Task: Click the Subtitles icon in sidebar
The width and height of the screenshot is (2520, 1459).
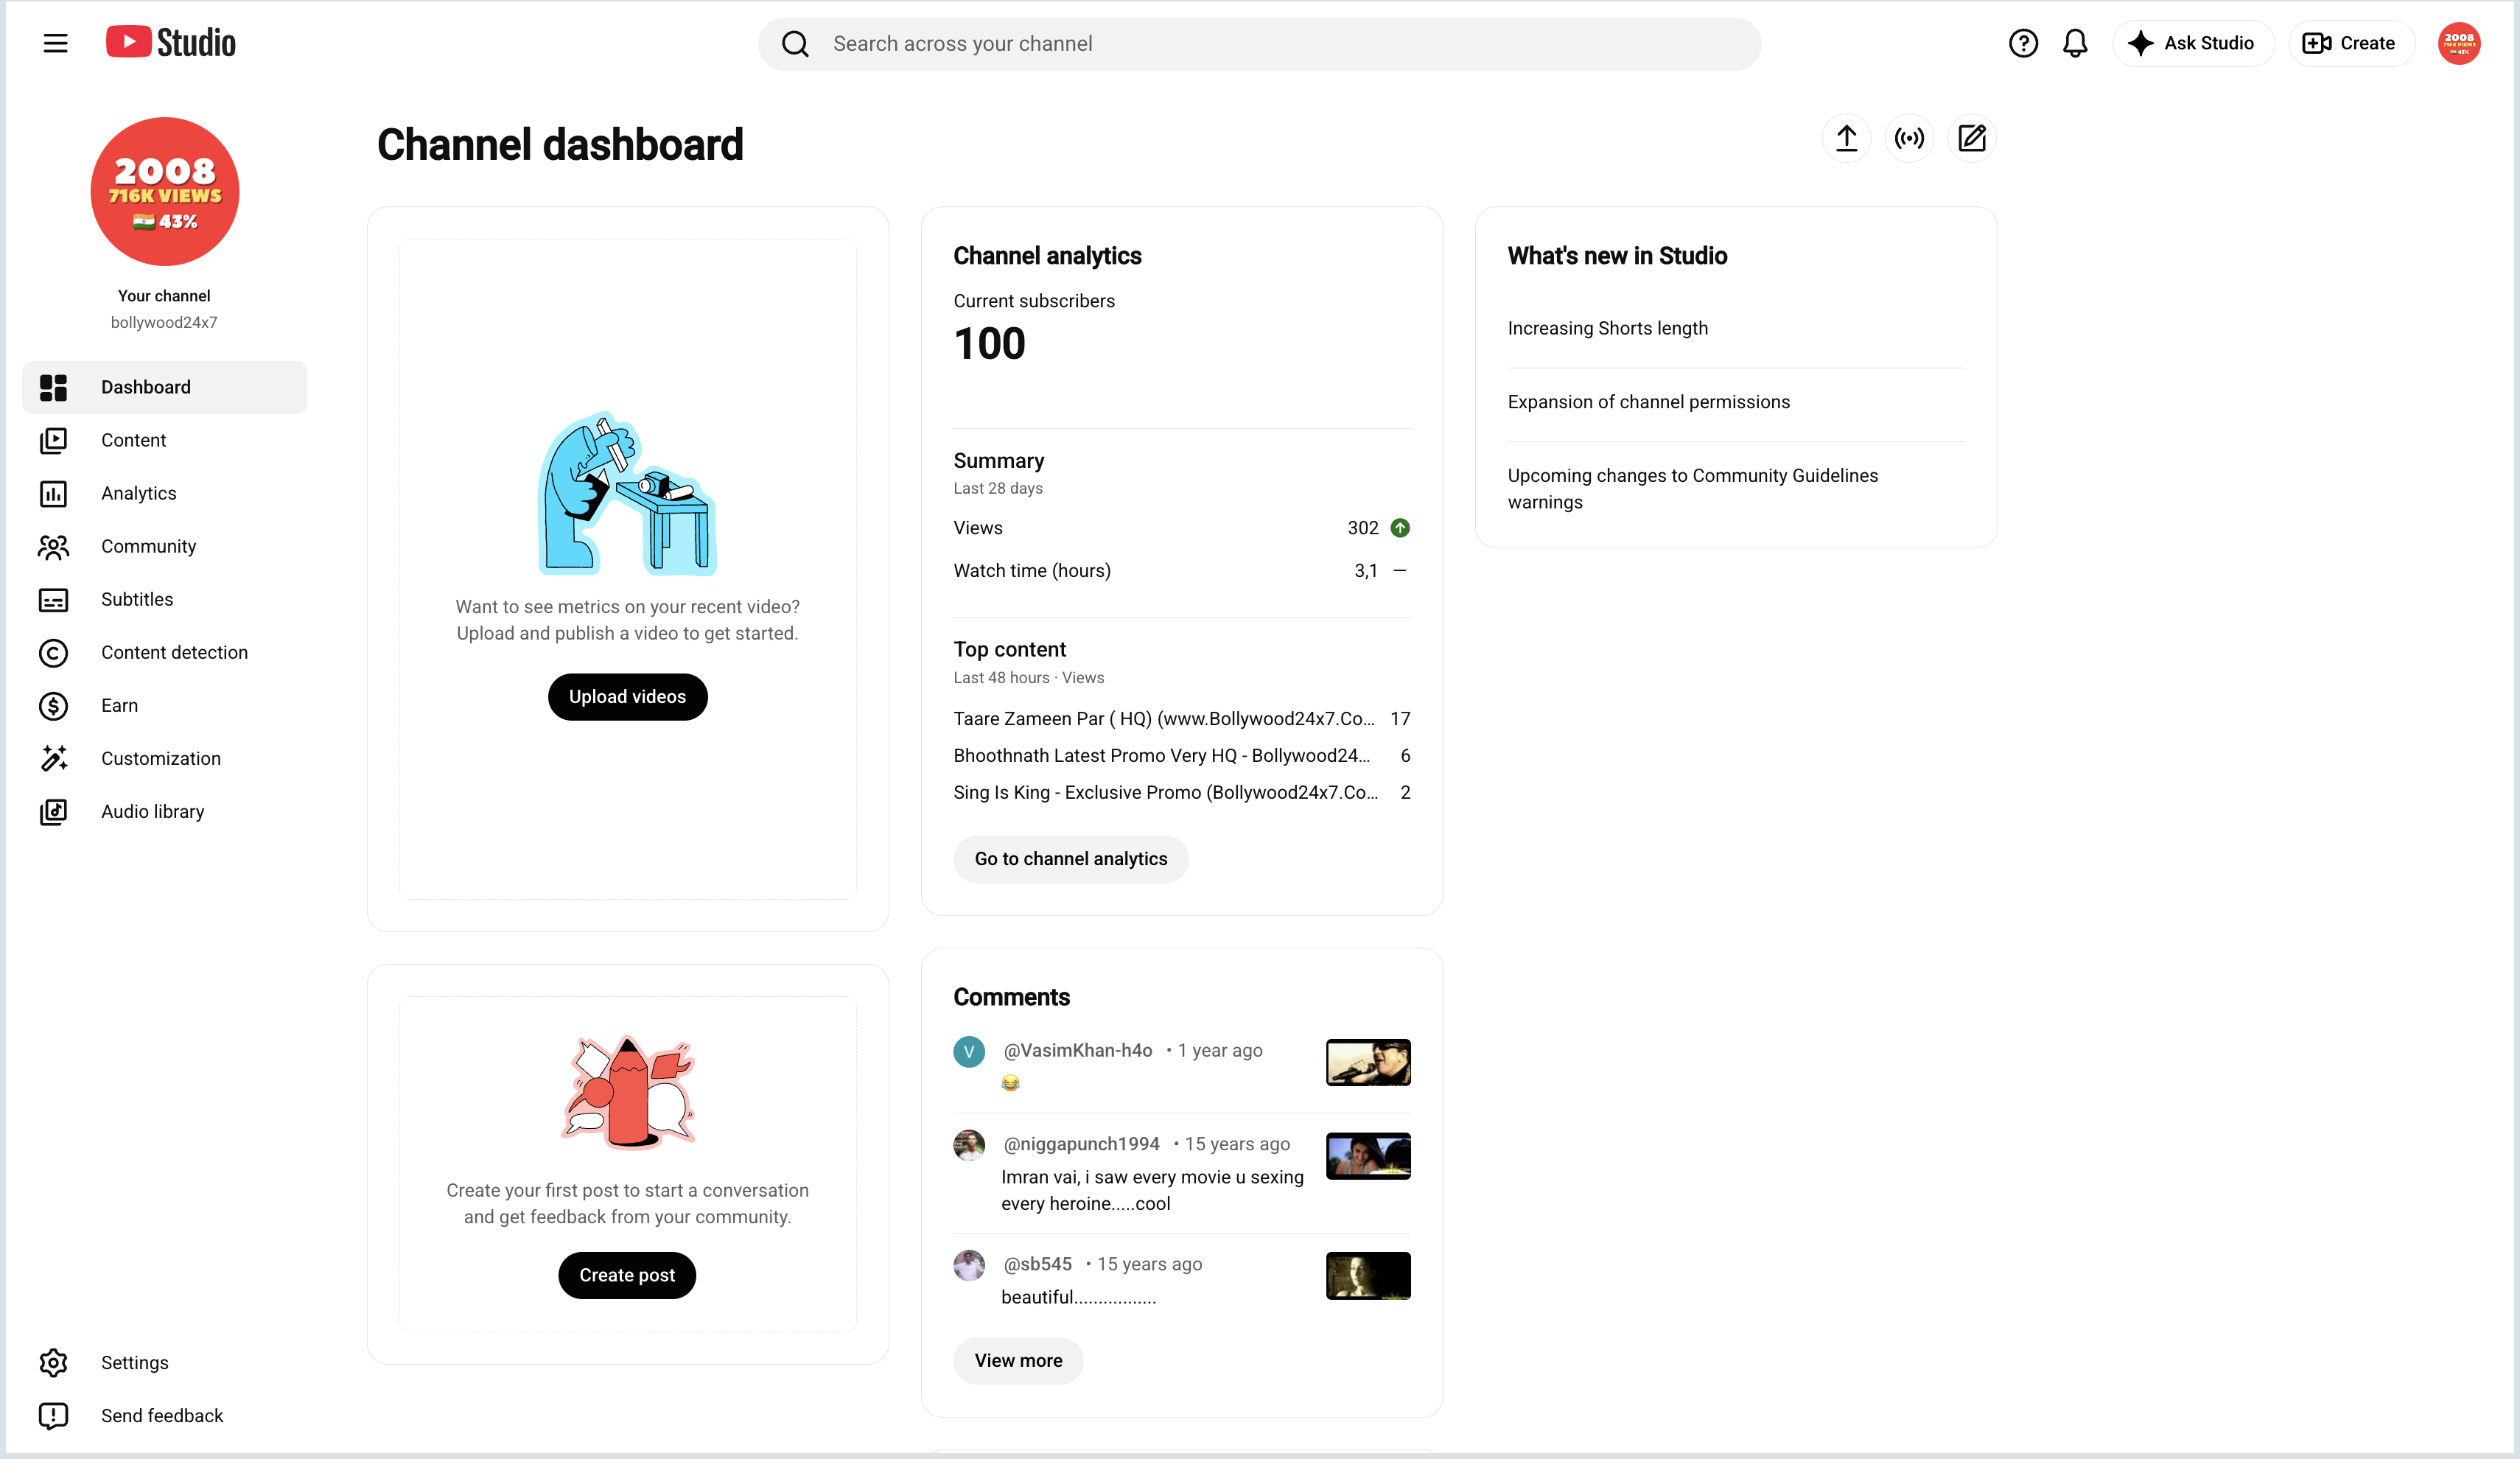Action: tap(53, 599)
